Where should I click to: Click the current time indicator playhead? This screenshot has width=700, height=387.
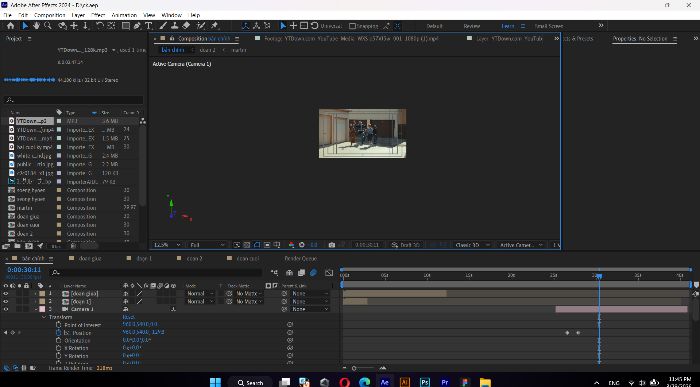coord(599,277)
